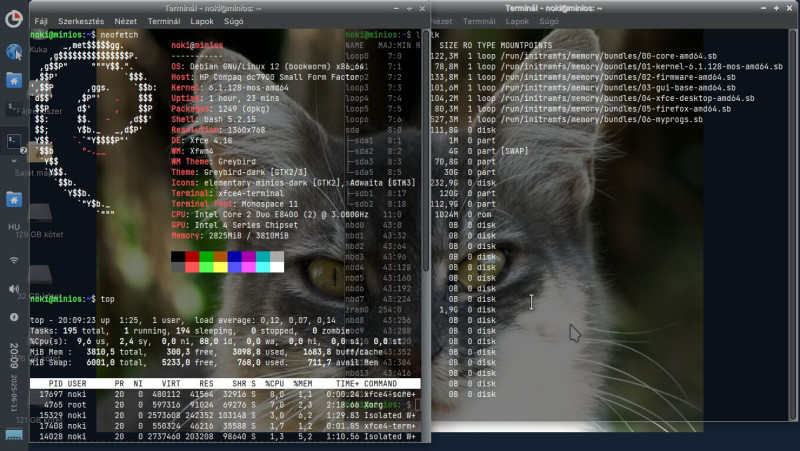
Task: Expand the panel chevron below terminal icon
Action: [14, 160]
